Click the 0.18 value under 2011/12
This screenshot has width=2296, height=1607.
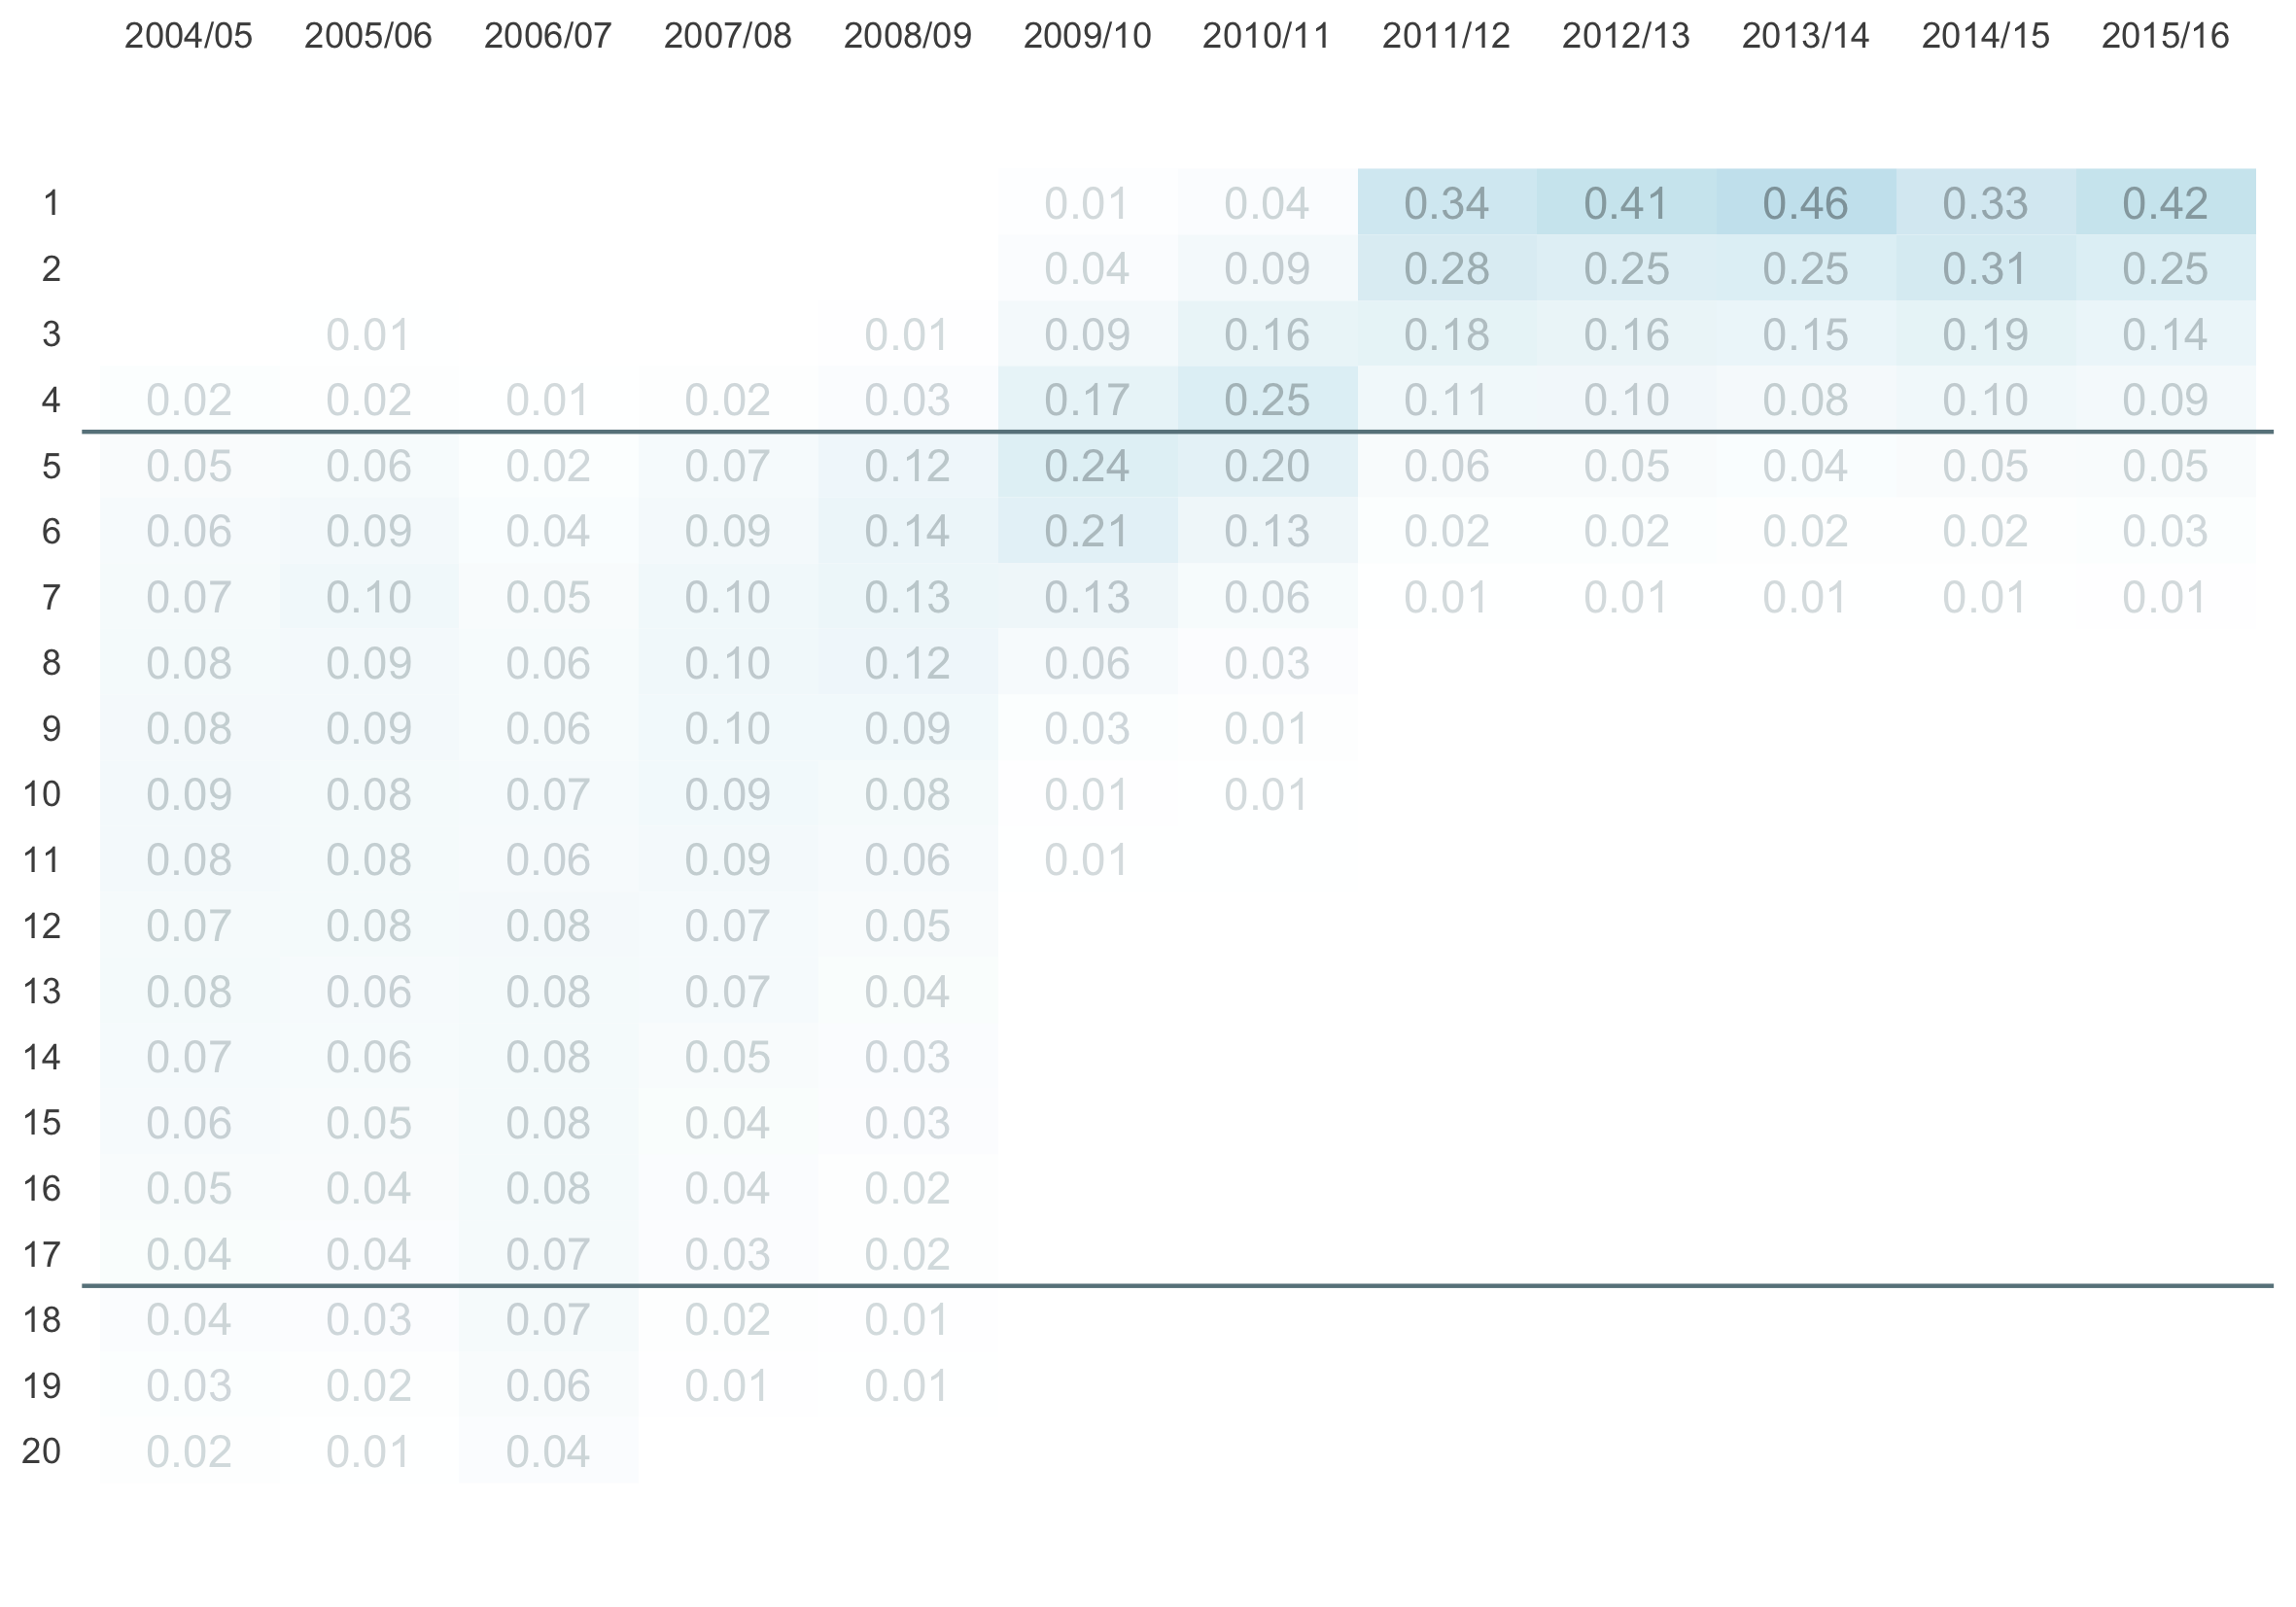tap(1446, 335)
